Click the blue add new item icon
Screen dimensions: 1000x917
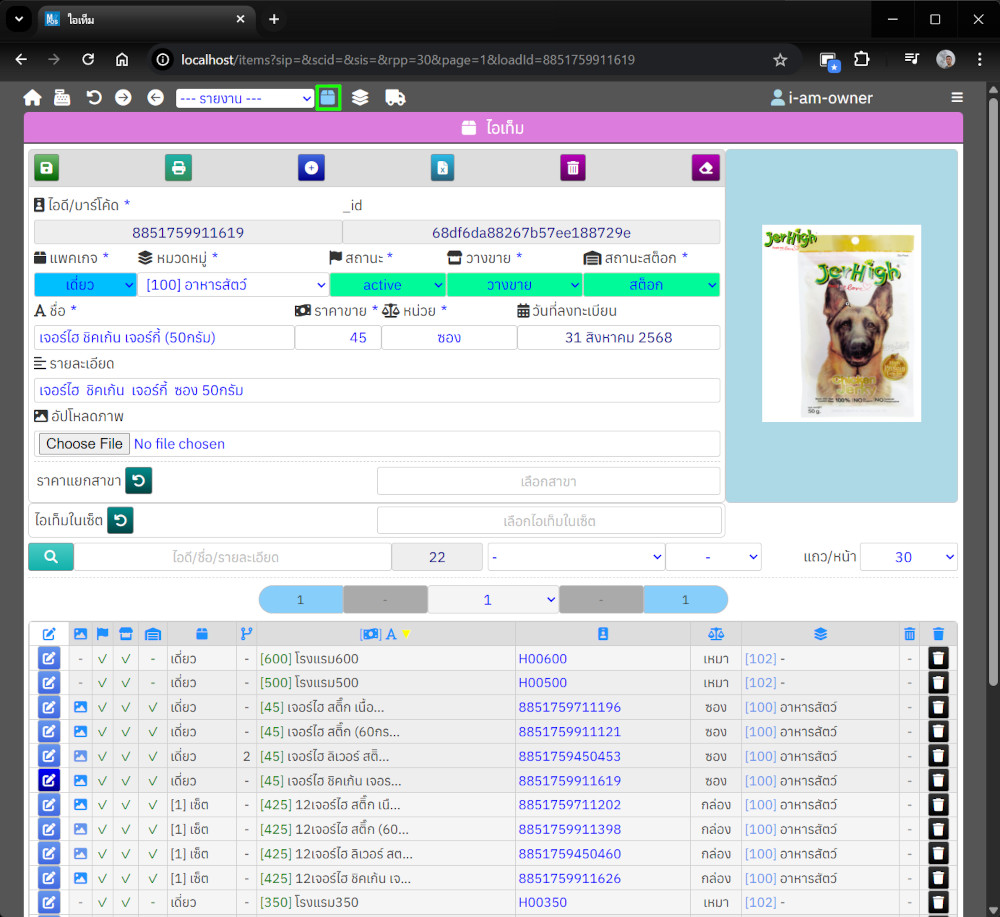pos(311,168)
